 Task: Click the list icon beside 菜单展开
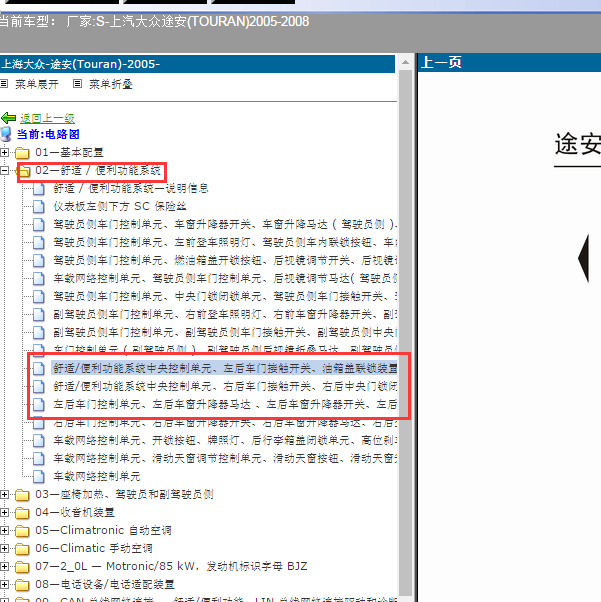coord(4,83)
